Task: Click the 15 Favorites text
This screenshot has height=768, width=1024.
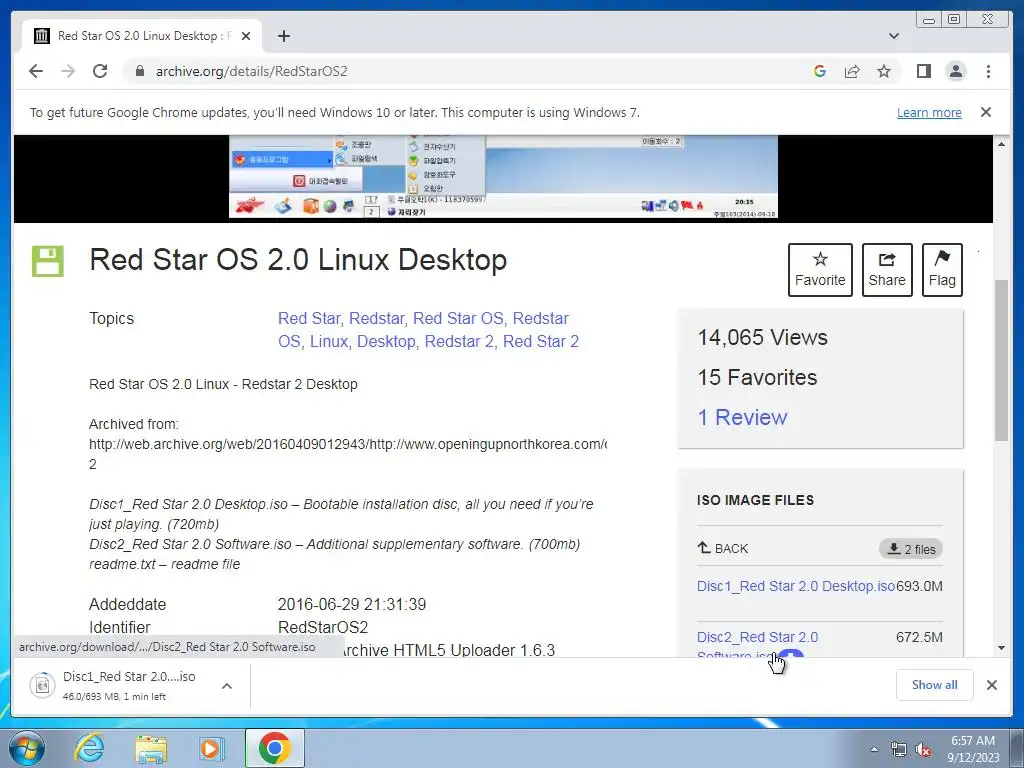Action: click(757, 377)
